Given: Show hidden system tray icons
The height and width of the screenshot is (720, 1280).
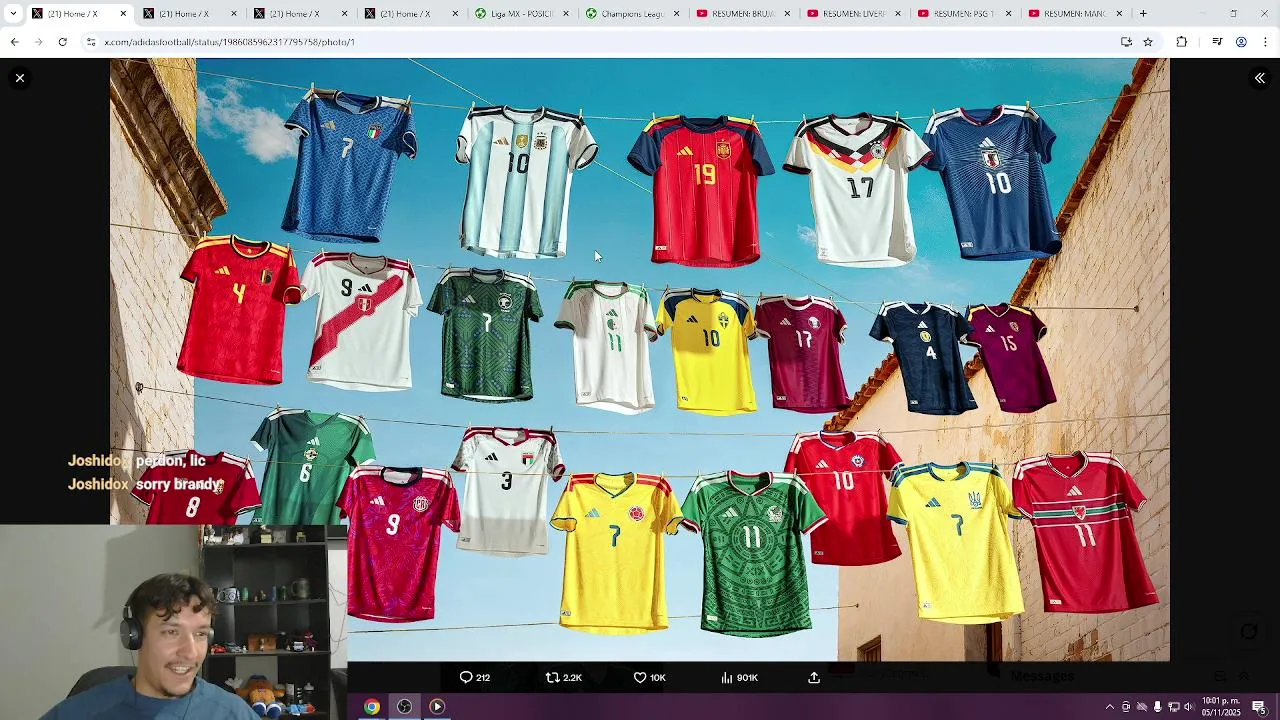Looking at the screenshot, I should 1109,707.
